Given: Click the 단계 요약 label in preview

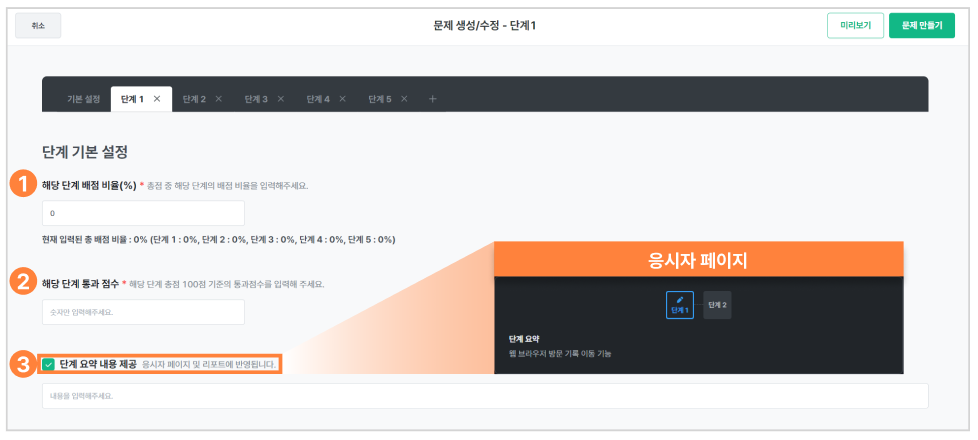Looking at the screenshot, I should (524, 340).
